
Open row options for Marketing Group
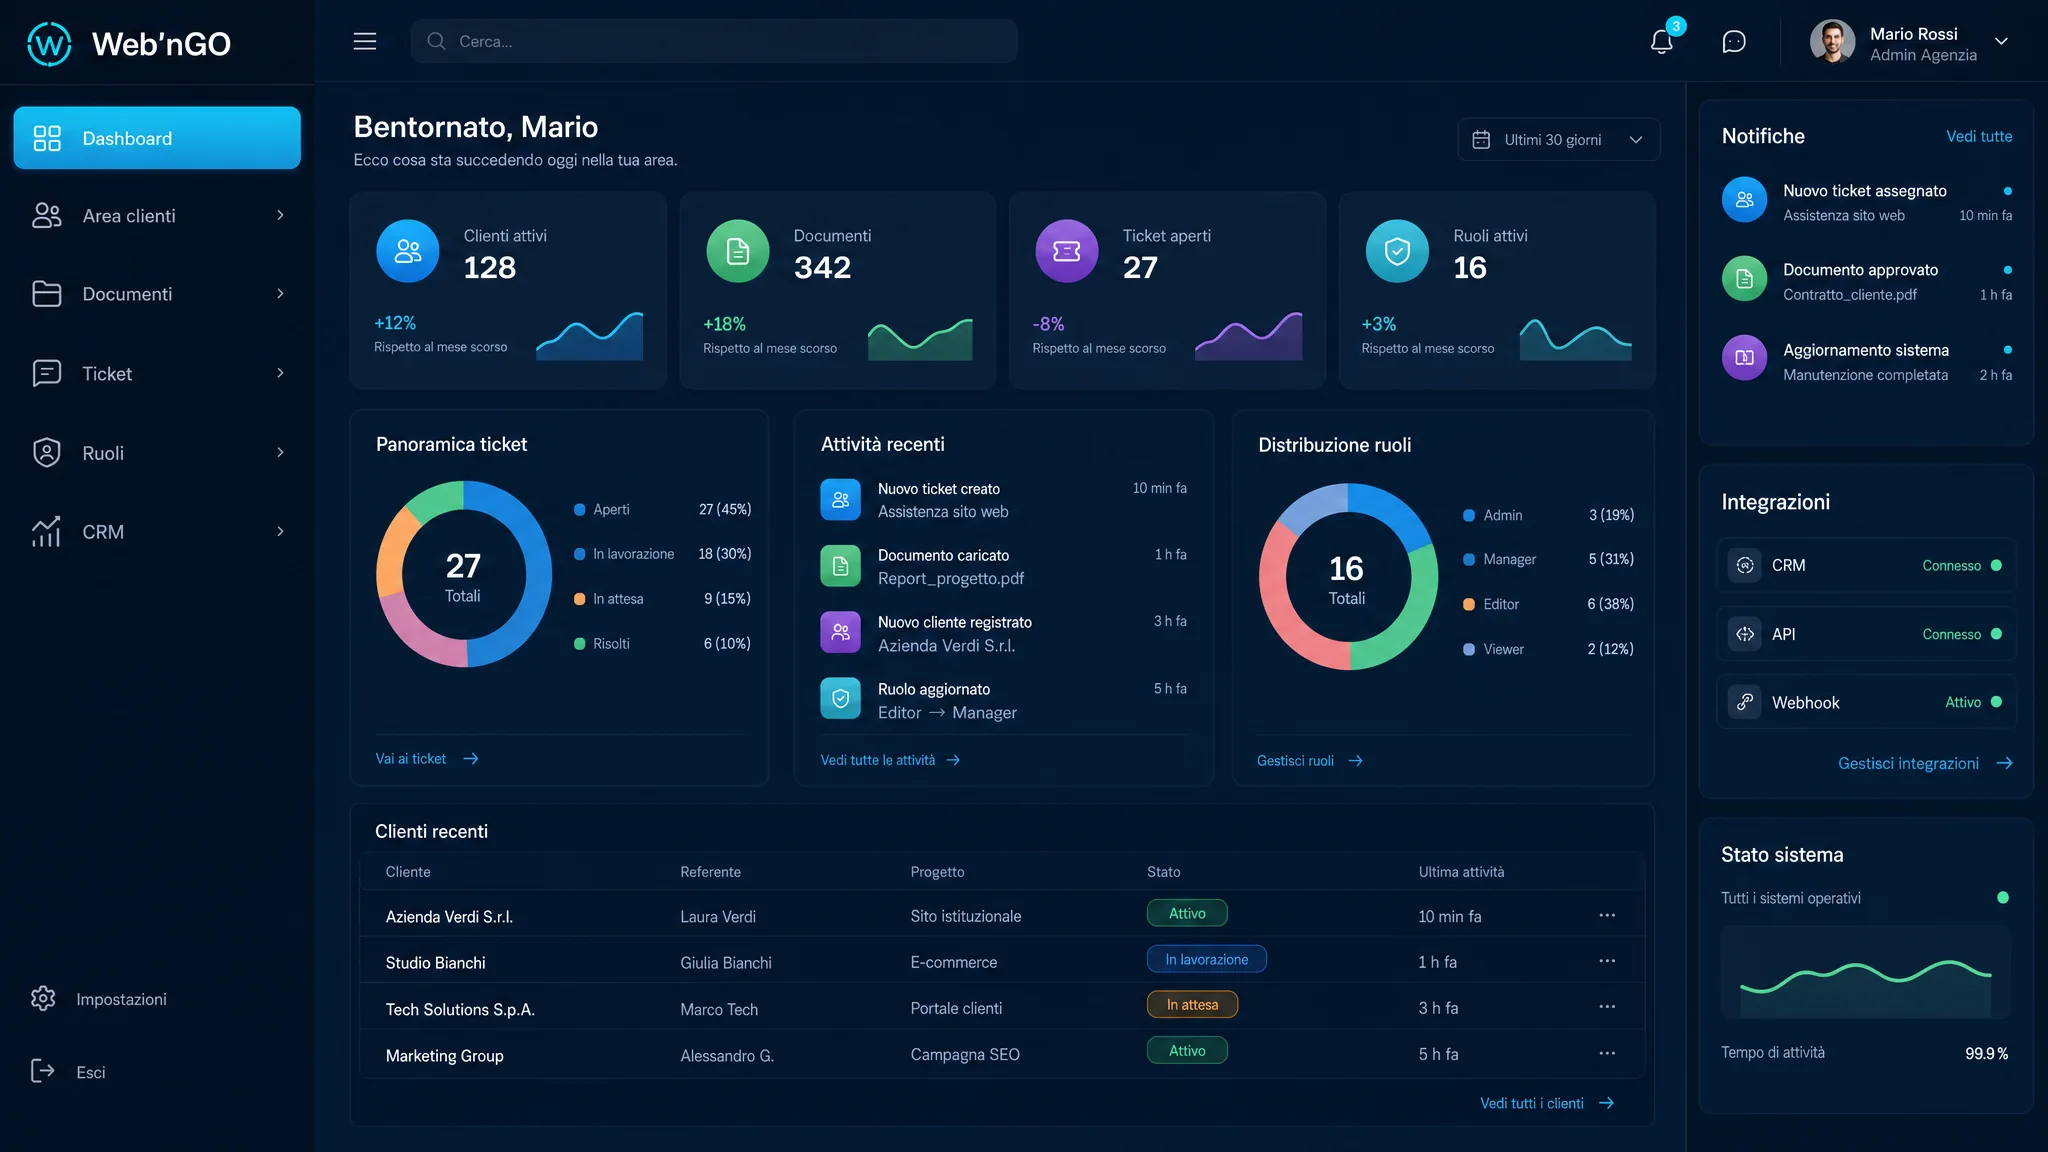click(1607, 1053)
